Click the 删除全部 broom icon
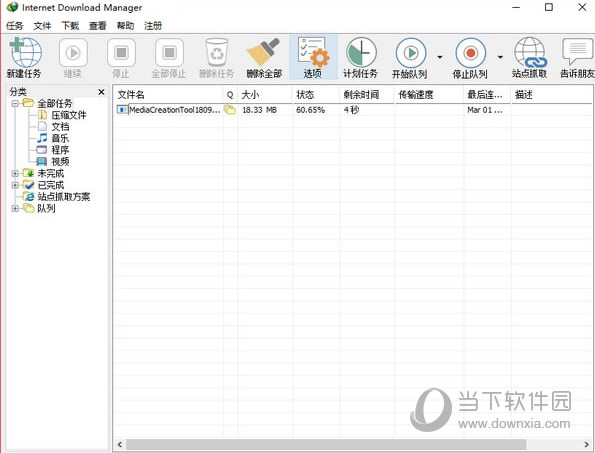This screenshot has width=595, height=453. [x=264, y=52]
